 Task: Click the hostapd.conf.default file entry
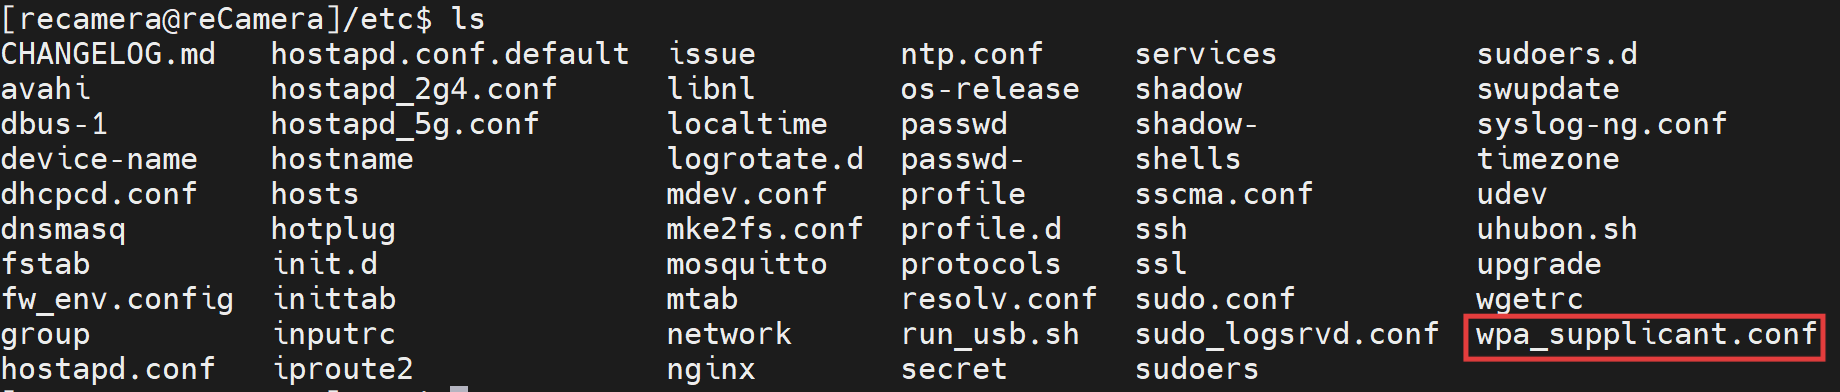(x=450, y=54)
